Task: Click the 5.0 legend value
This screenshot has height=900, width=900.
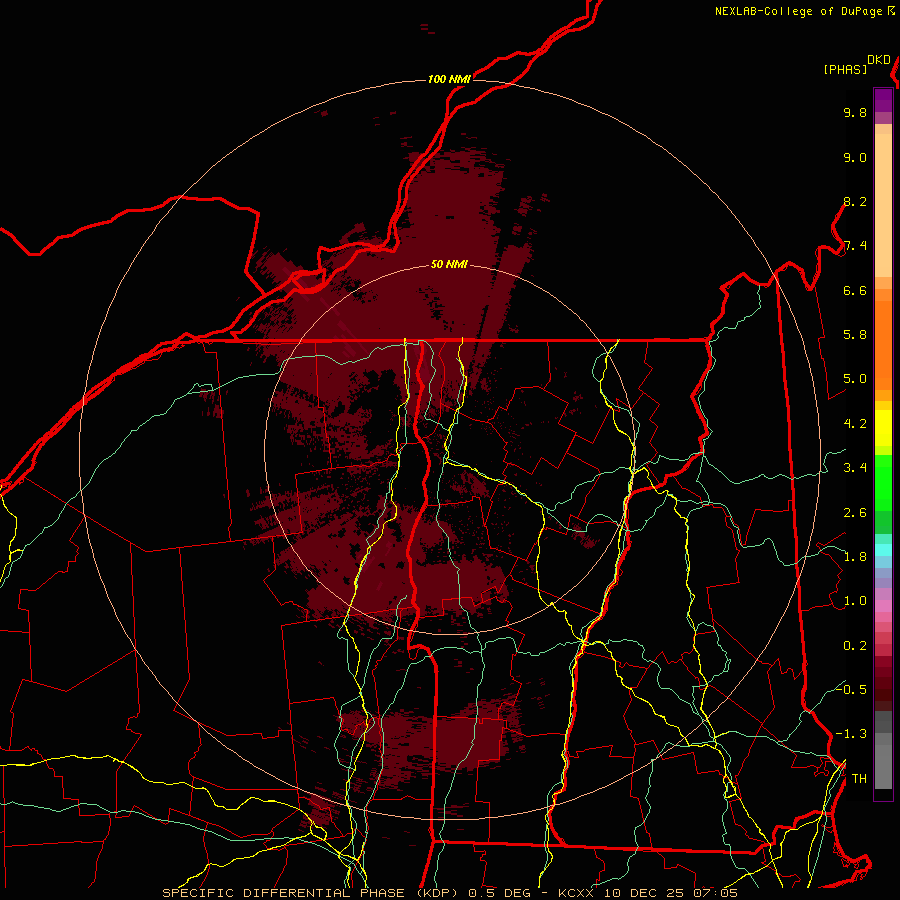Action: [x=855, y=379]
